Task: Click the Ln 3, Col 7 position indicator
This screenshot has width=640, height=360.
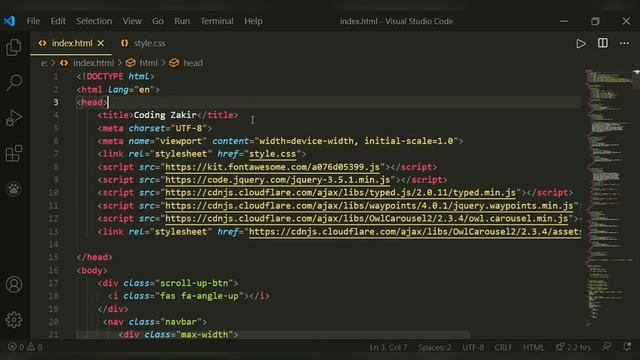Action: coord(388,347)
